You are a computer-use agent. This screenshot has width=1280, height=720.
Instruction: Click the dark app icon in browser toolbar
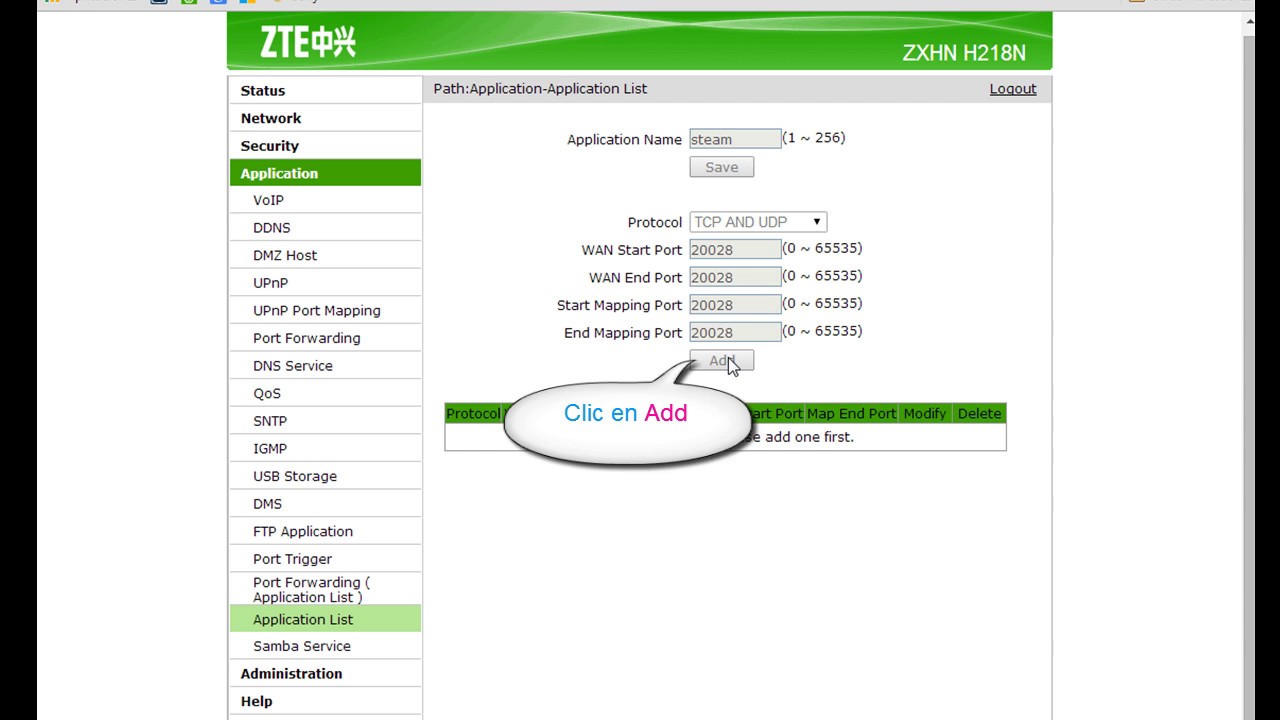[x=158, y=3]
